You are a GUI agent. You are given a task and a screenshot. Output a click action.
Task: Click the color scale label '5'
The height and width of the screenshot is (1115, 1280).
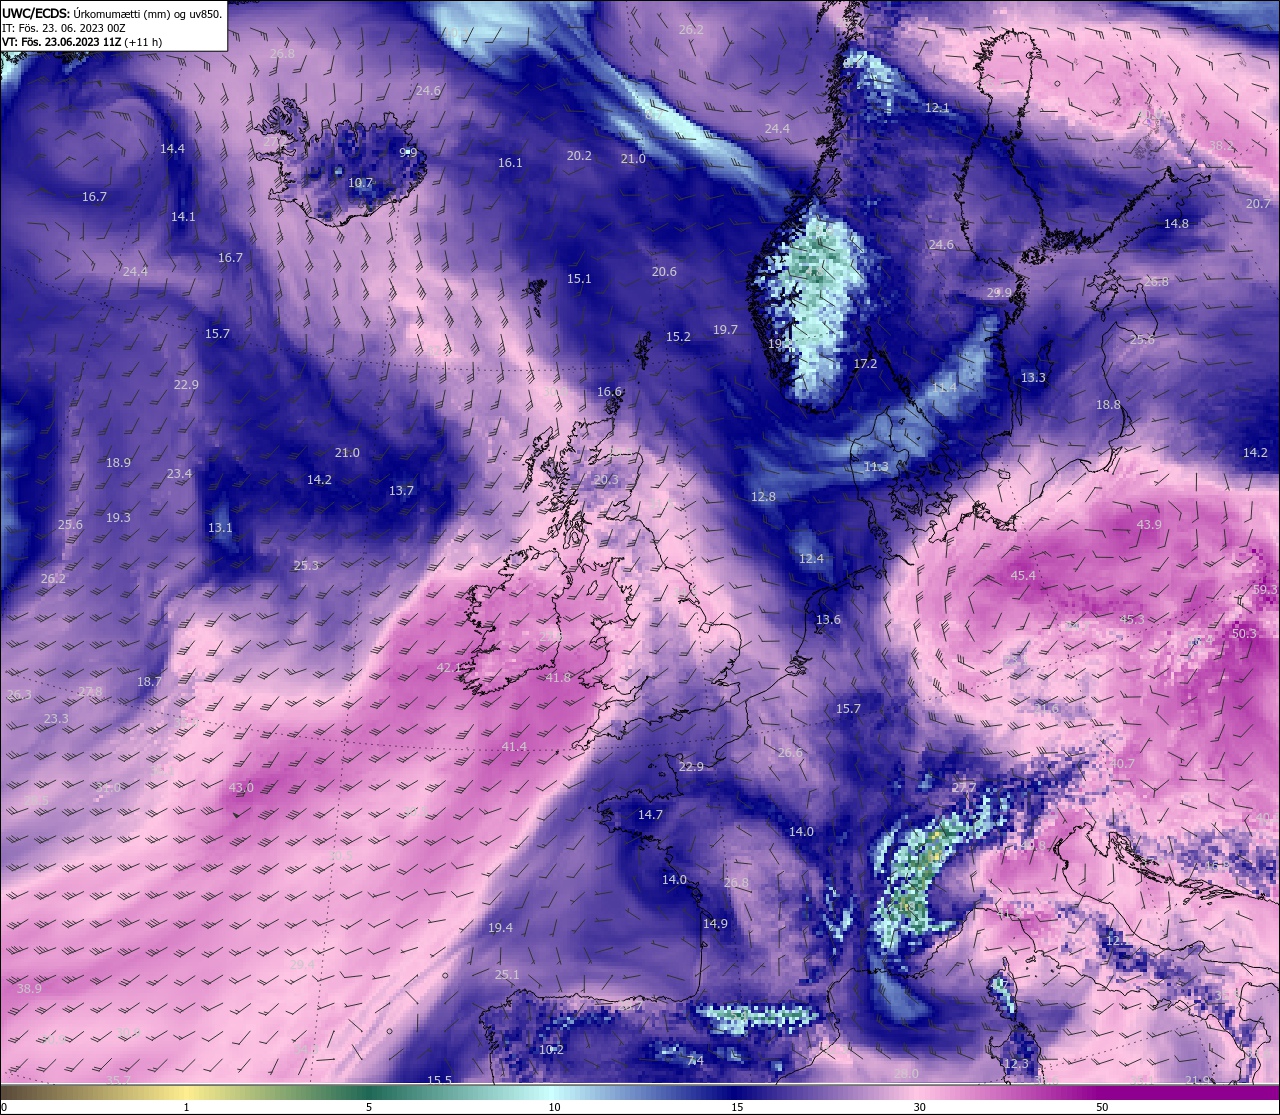[x=370, y=1107]
